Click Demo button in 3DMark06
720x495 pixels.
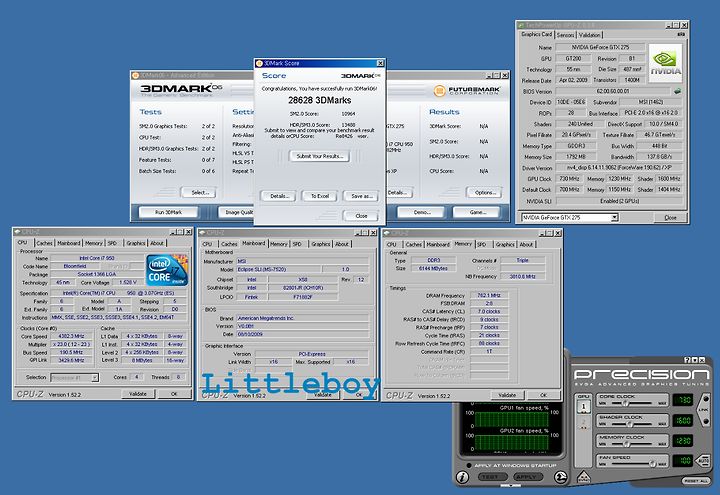[x=422, y=212]
